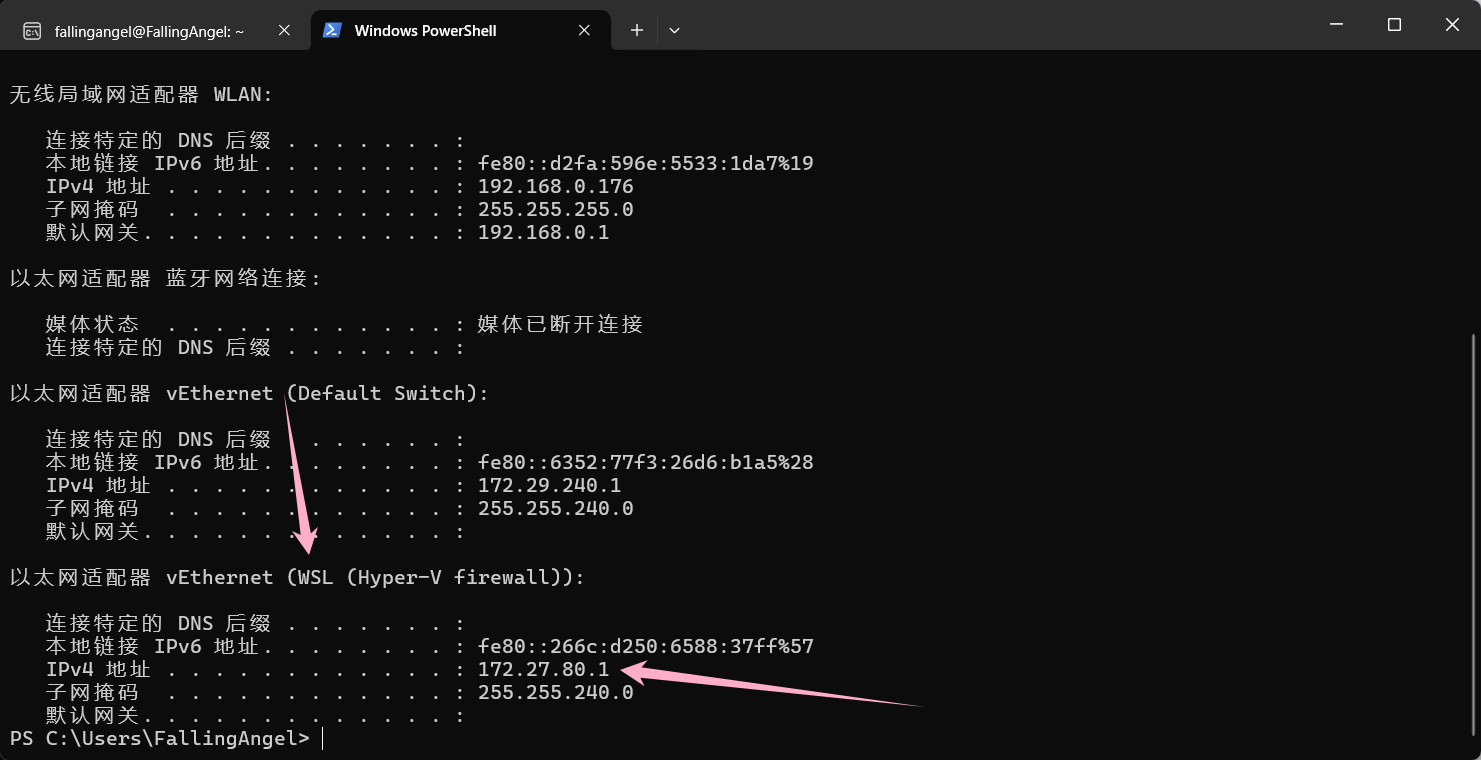Click IPv6 address fe80::266c:d250:6588:37ff%57
This screenshot has width=1481, height=760.
pos(646,647)
